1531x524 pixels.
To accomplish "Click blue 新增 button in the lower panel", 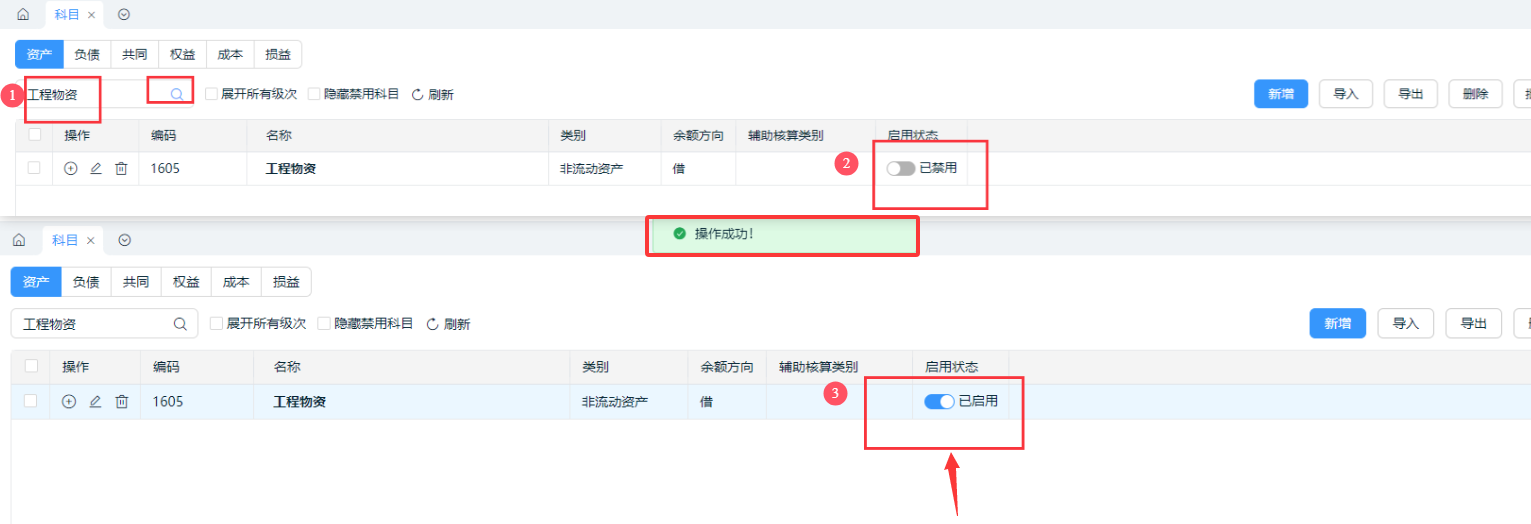I will point(1337,323).
